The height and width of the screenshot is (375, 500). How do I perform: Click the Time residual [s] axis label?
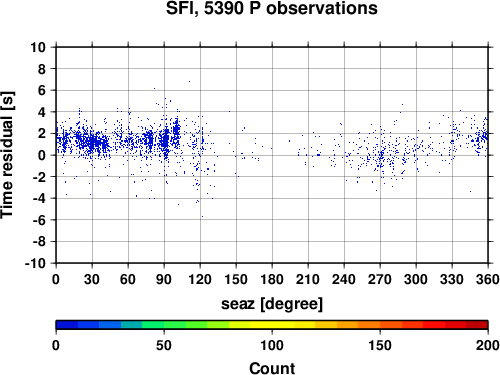(x=7, y=155)
